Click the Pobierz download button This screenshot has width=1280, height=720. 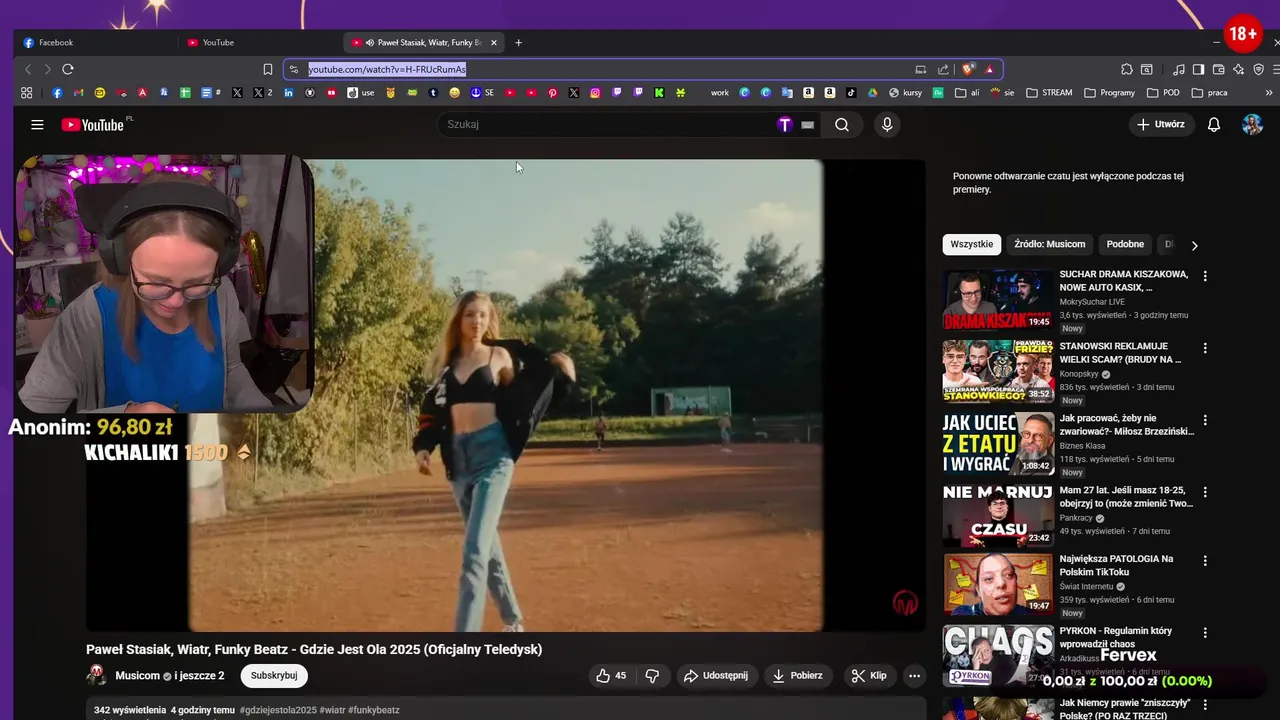click(797, 676)
